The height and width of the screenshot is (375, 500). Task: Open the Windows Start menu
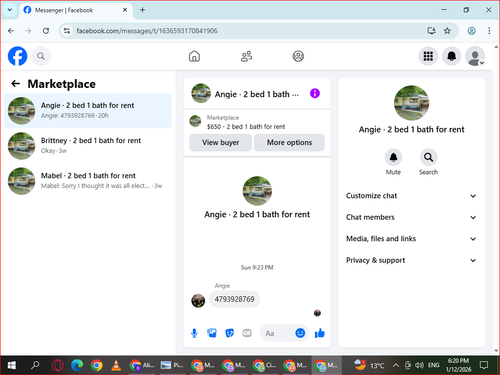click(x=12, y=365)
